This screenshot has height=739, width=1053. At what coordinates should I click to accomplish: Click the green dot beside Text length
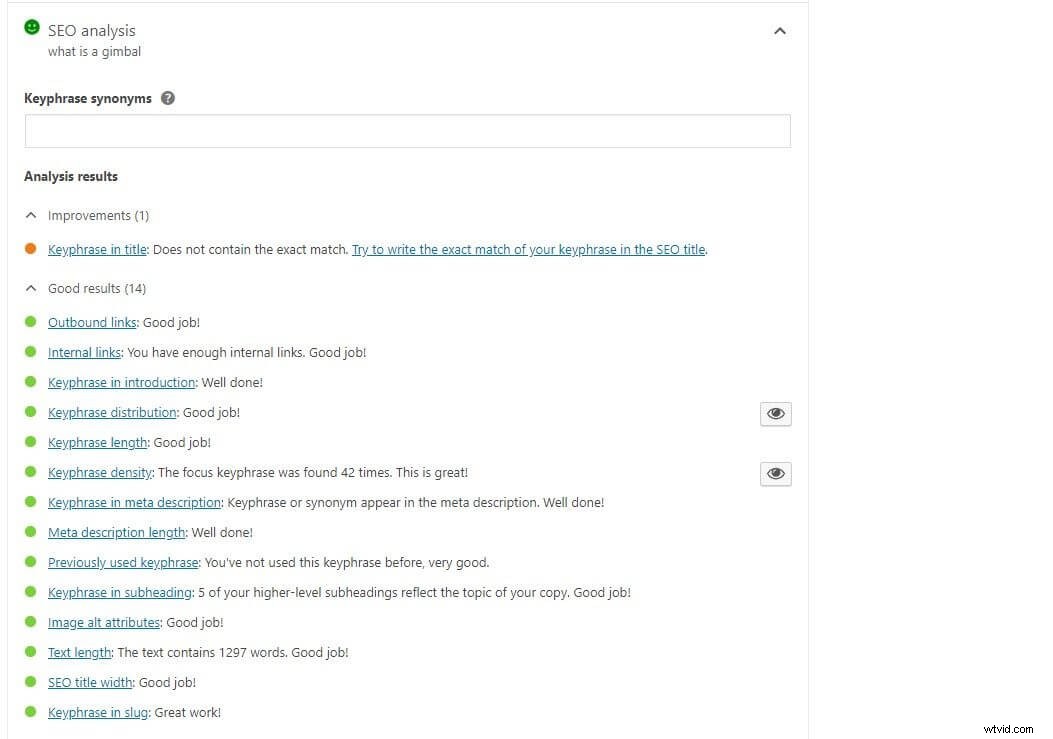coord(30,652)
